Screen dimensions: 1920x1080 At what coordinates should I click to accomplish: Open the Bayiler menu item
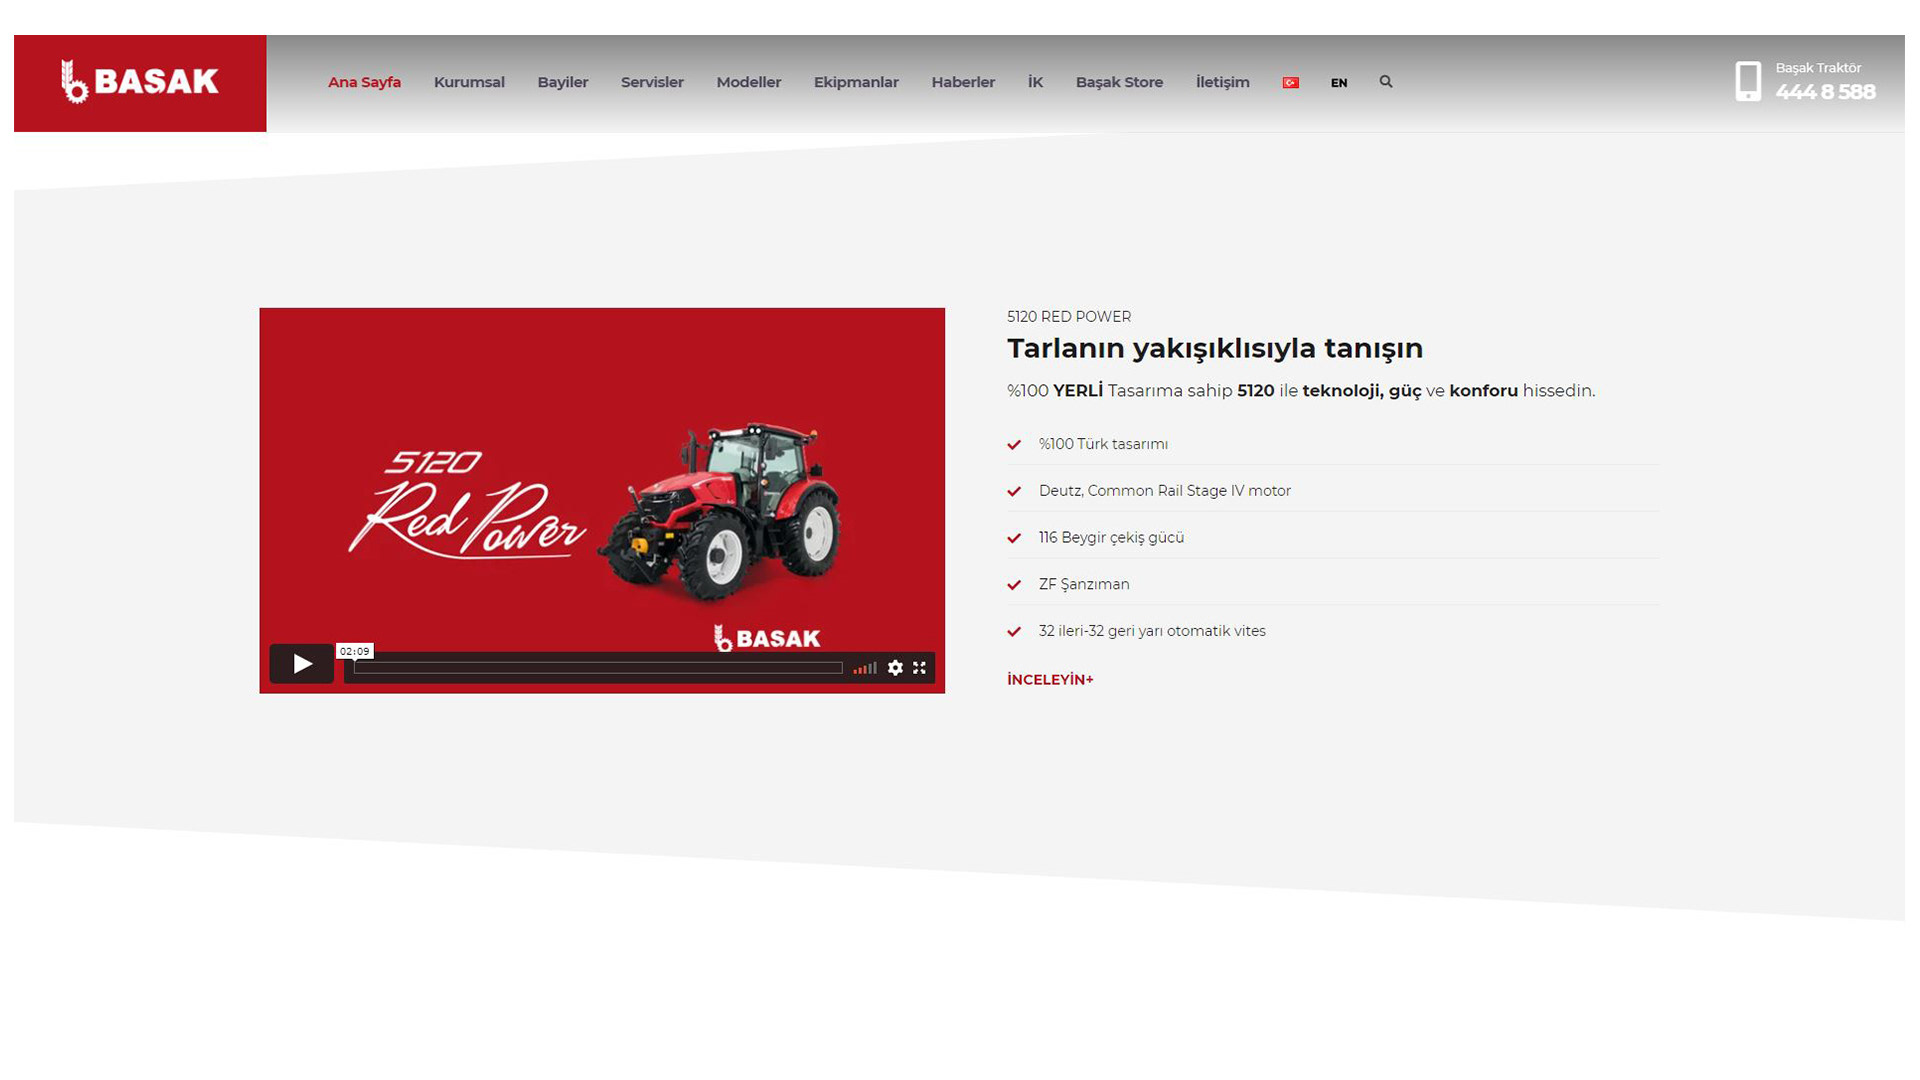pyautogui.click(x=562, y=82)
